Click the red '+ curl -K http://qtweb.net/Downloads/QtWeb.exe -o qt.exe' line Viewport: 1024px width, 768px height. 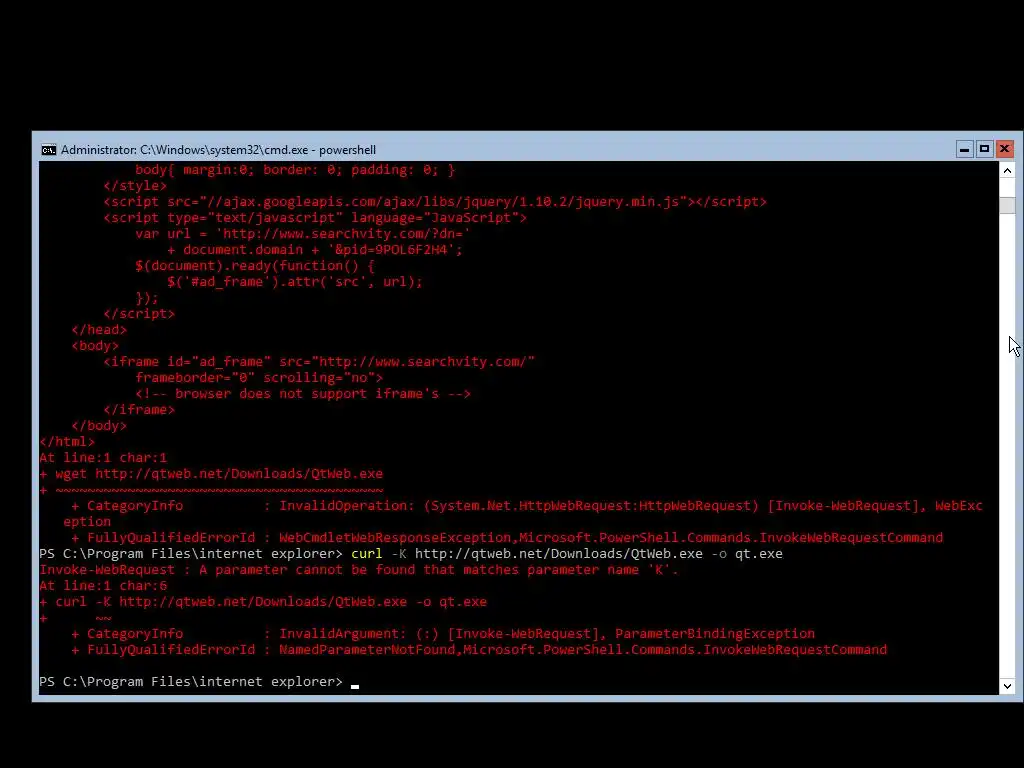coord(263,602)
